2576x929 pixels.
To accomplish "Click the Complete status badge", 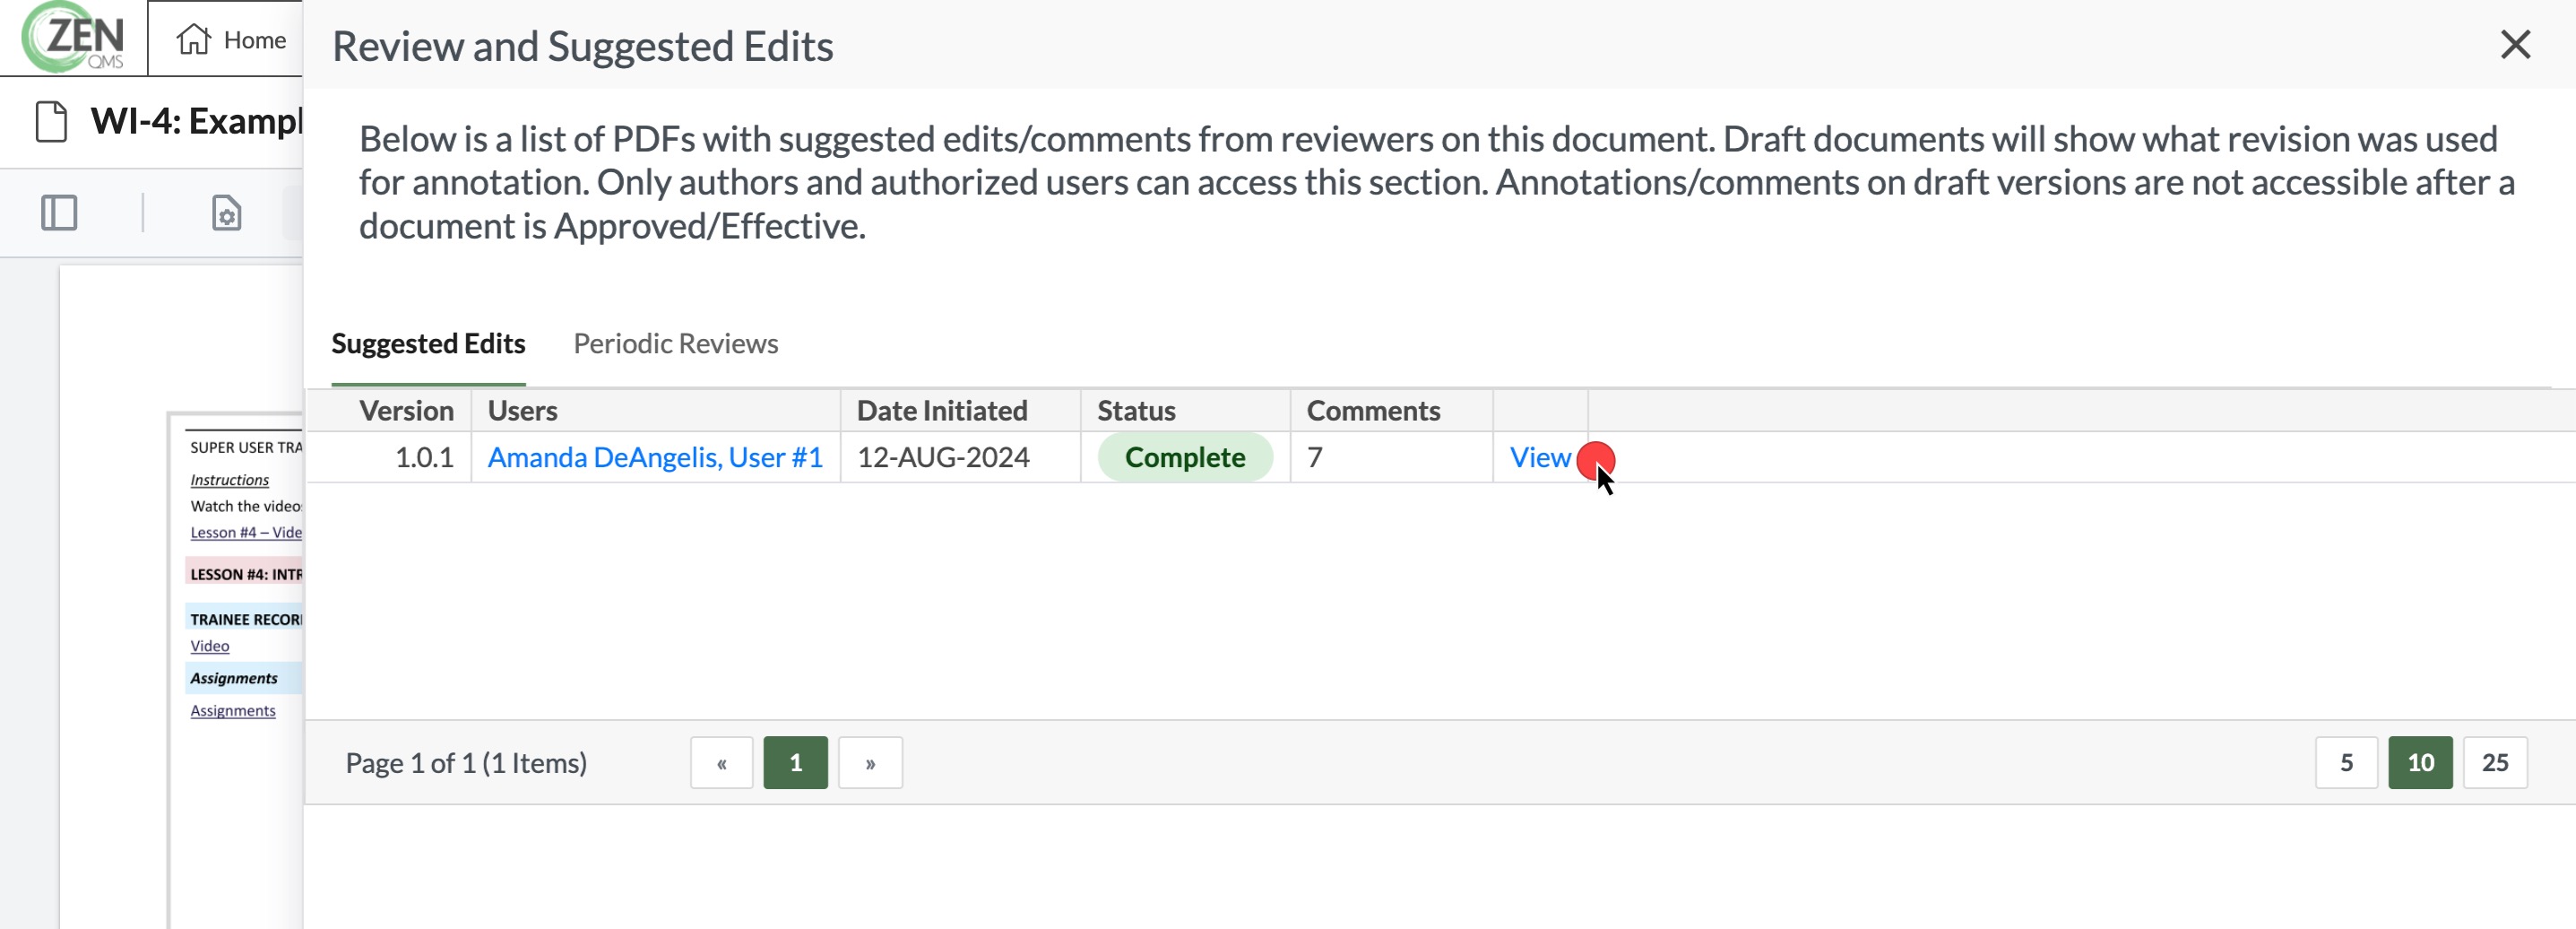I will [1185, 457].
